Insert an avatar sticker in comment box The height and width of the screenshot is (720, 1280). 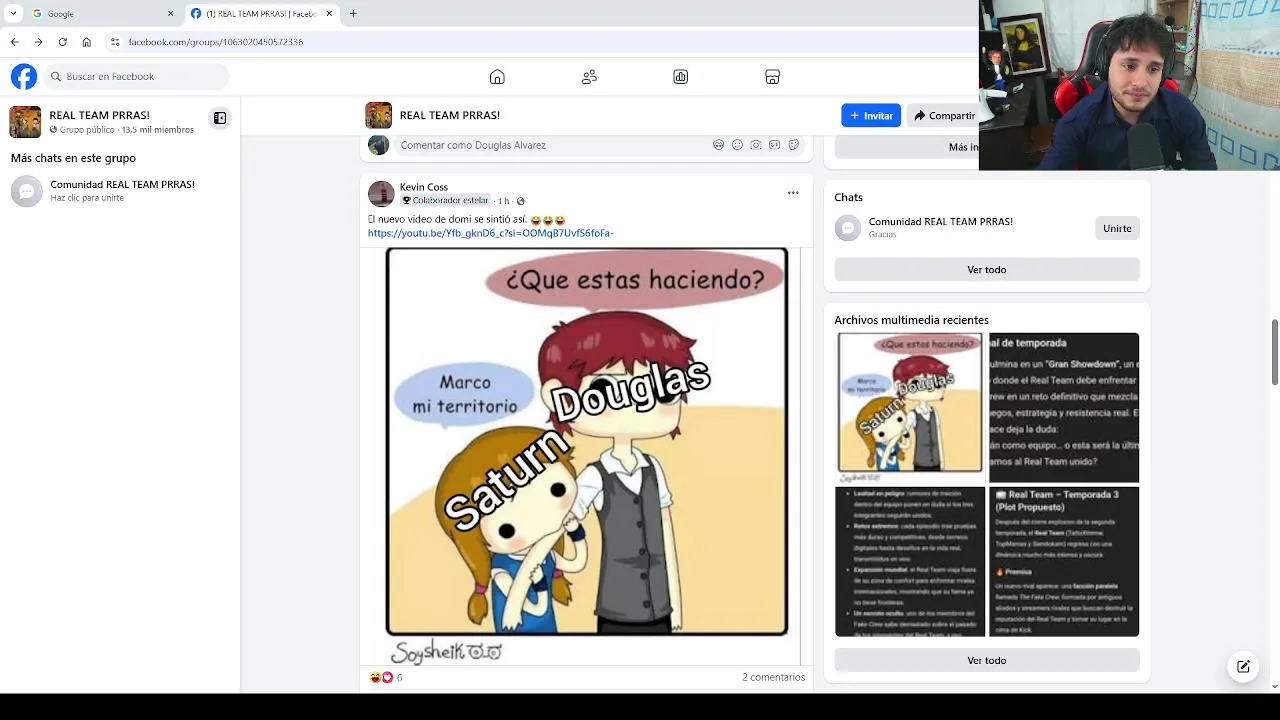tap(718, 145)
